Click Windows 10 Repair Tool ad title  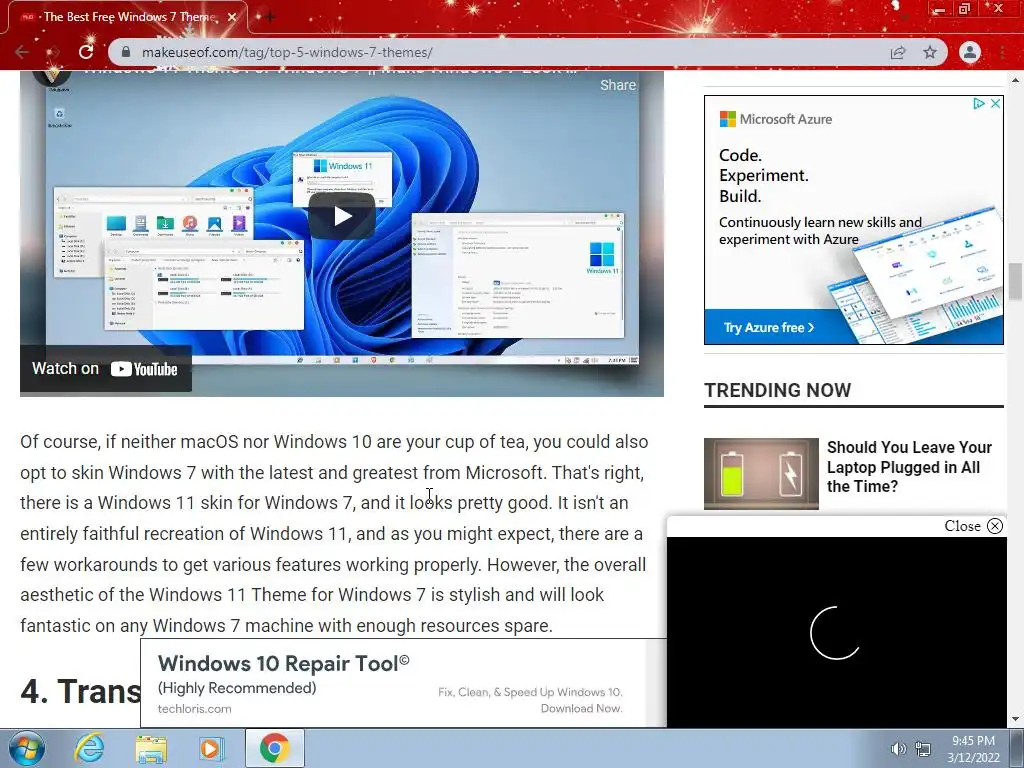pos(283,664)
